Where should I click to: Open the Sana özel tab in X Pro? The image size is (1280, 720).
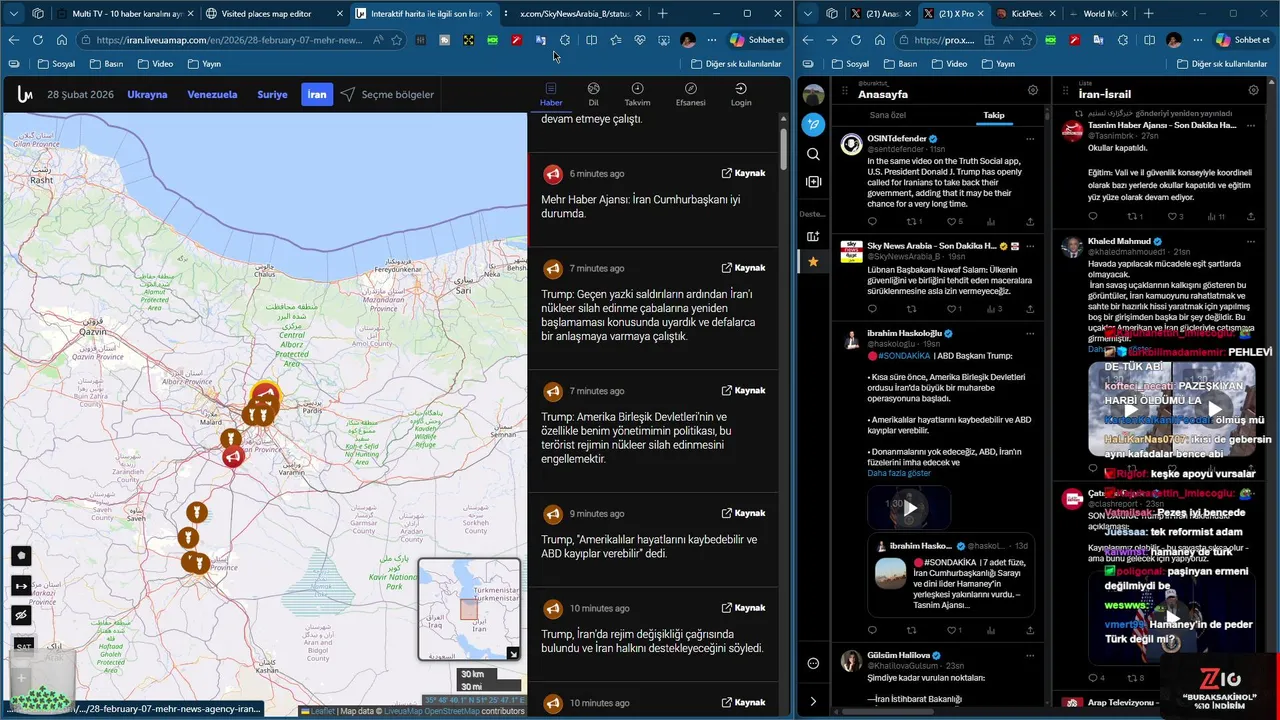pyautogui.click(x=887, y=115)
